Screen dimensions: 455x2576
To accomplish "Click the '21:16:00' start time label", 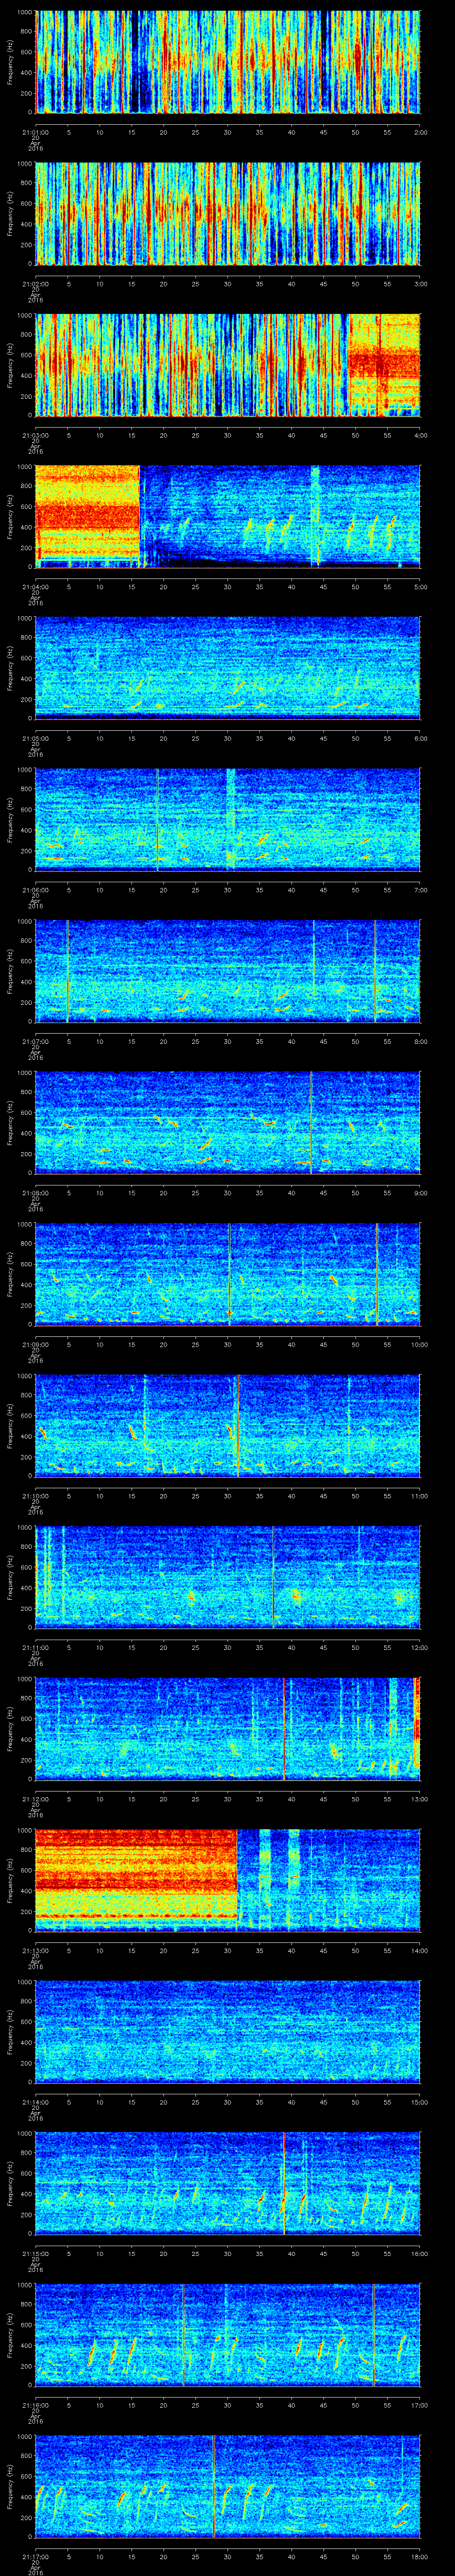I will tap(36, 2405).
